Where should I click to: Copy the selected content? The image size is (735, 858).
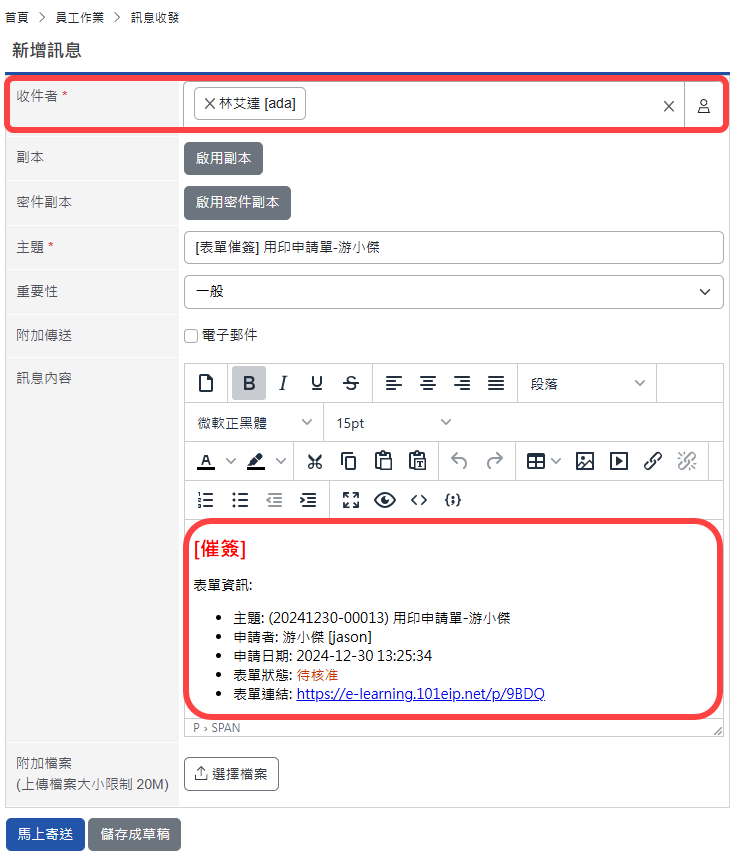click(349, 461)
